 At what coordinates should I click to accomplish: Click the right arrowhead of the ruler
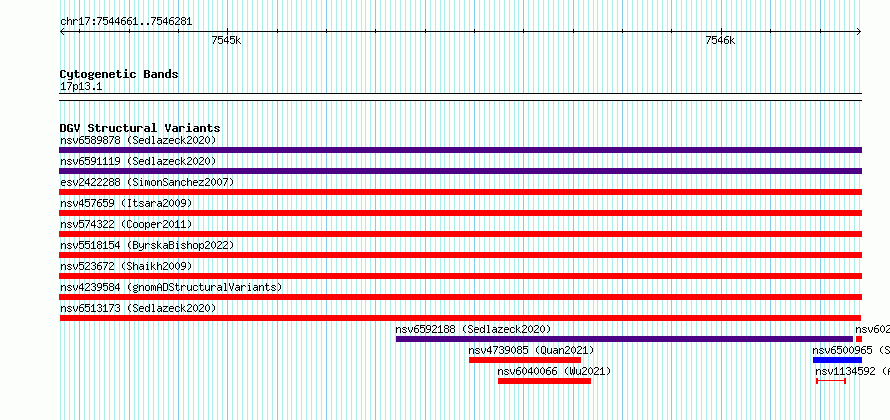coord(859,31)
